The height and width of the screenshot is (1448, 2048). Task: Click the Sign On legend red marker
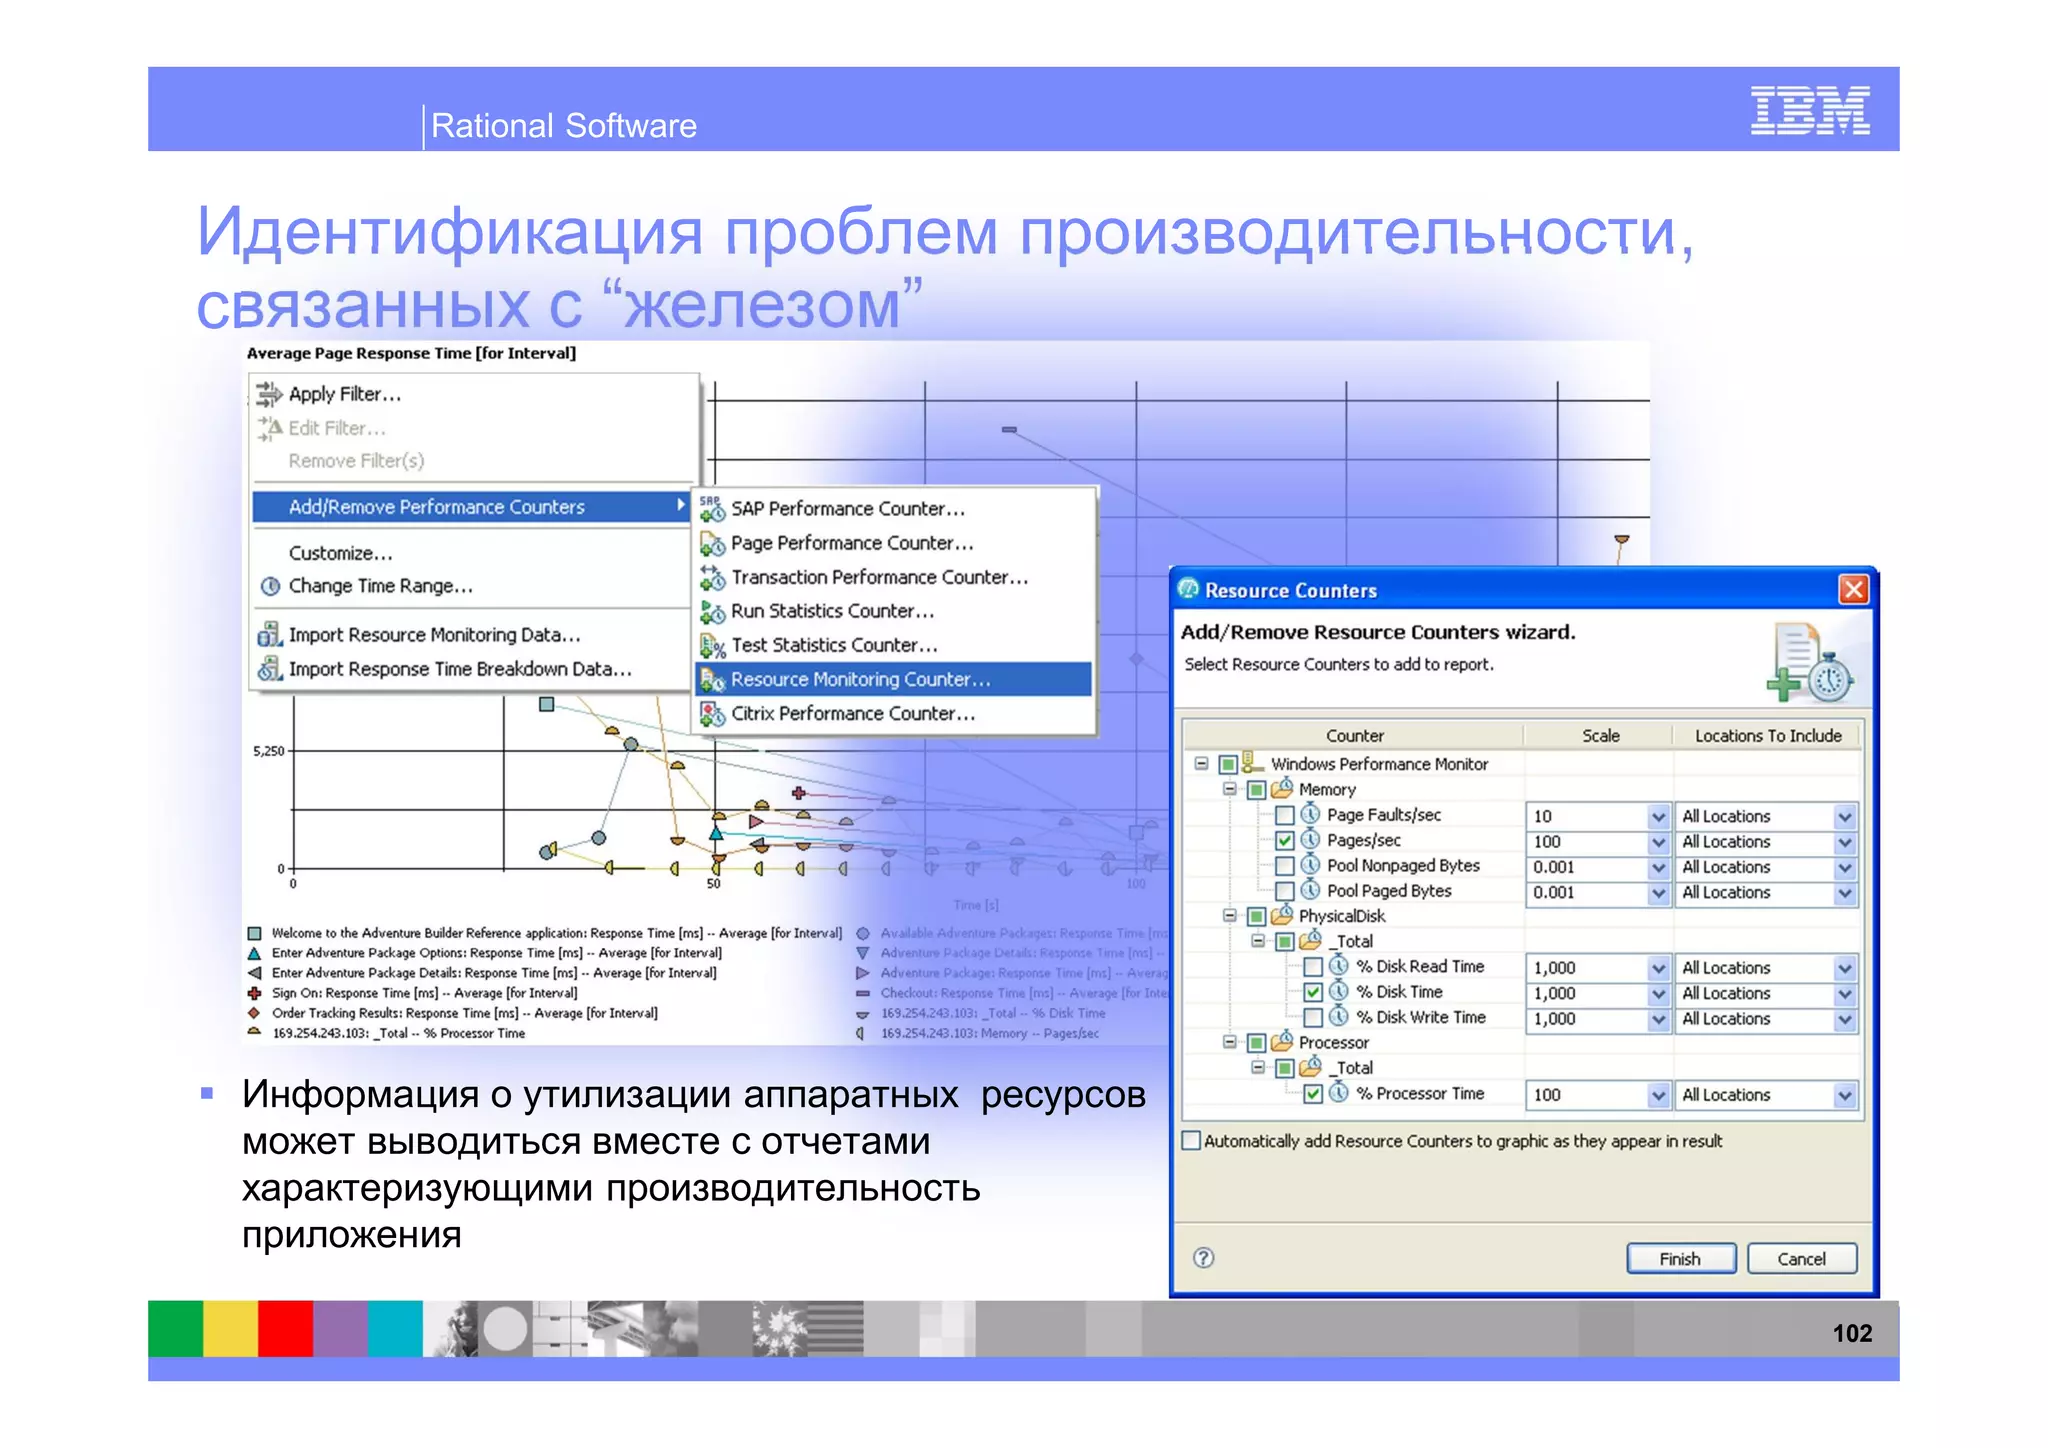(255, 993)
